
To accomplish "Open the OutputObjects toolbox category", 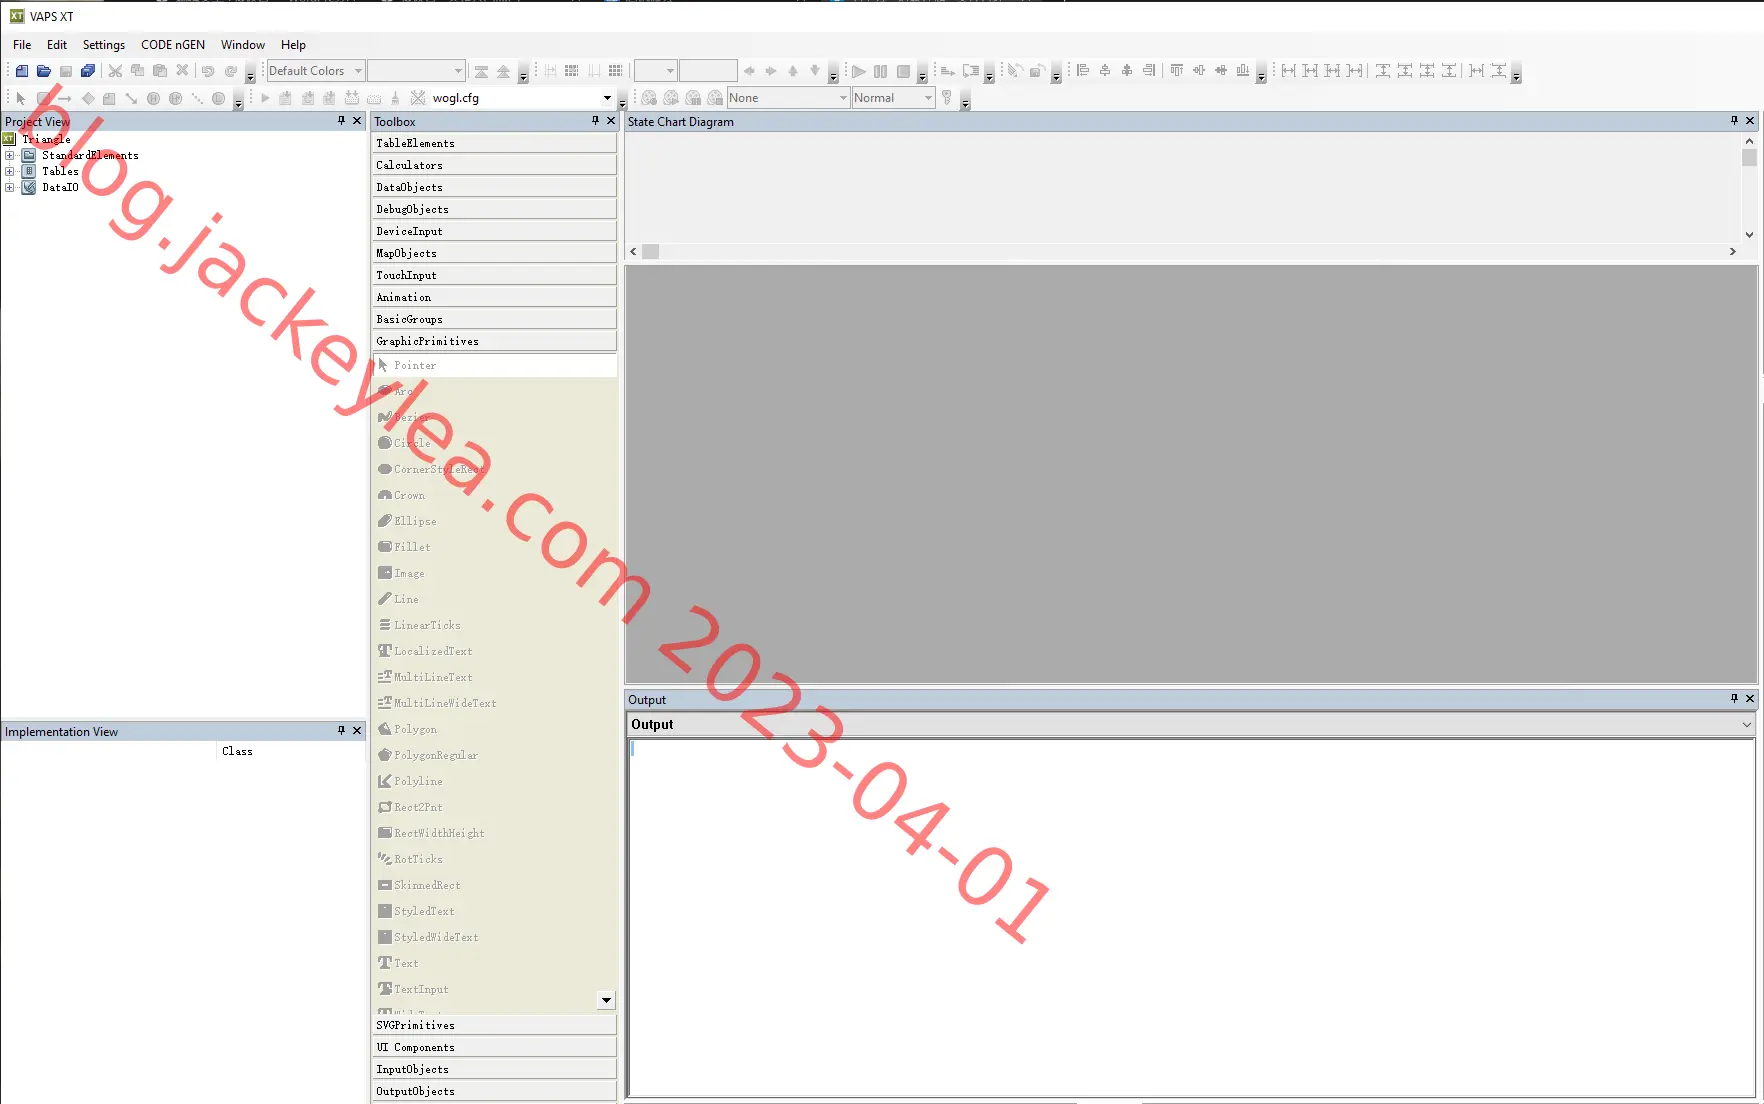I will coord(495,1091).
